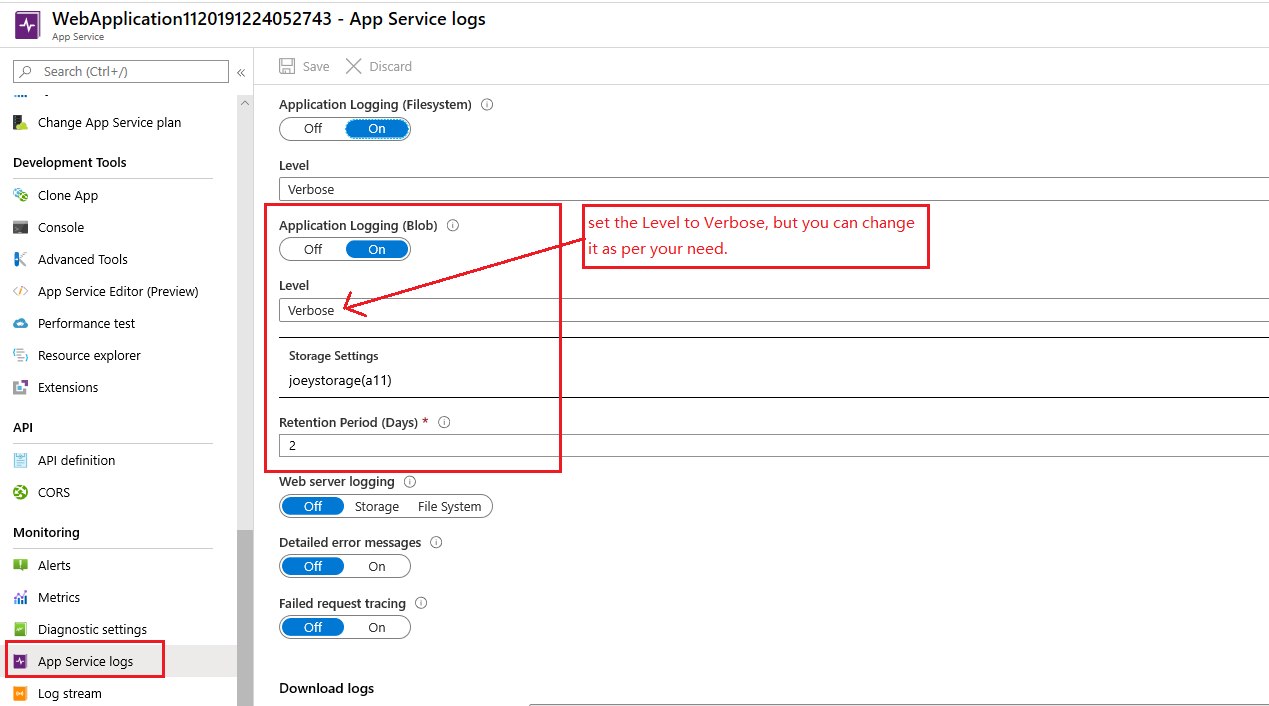Click the Alerts icon
This screenshot has height=706, width=1269.
point(20,565)
